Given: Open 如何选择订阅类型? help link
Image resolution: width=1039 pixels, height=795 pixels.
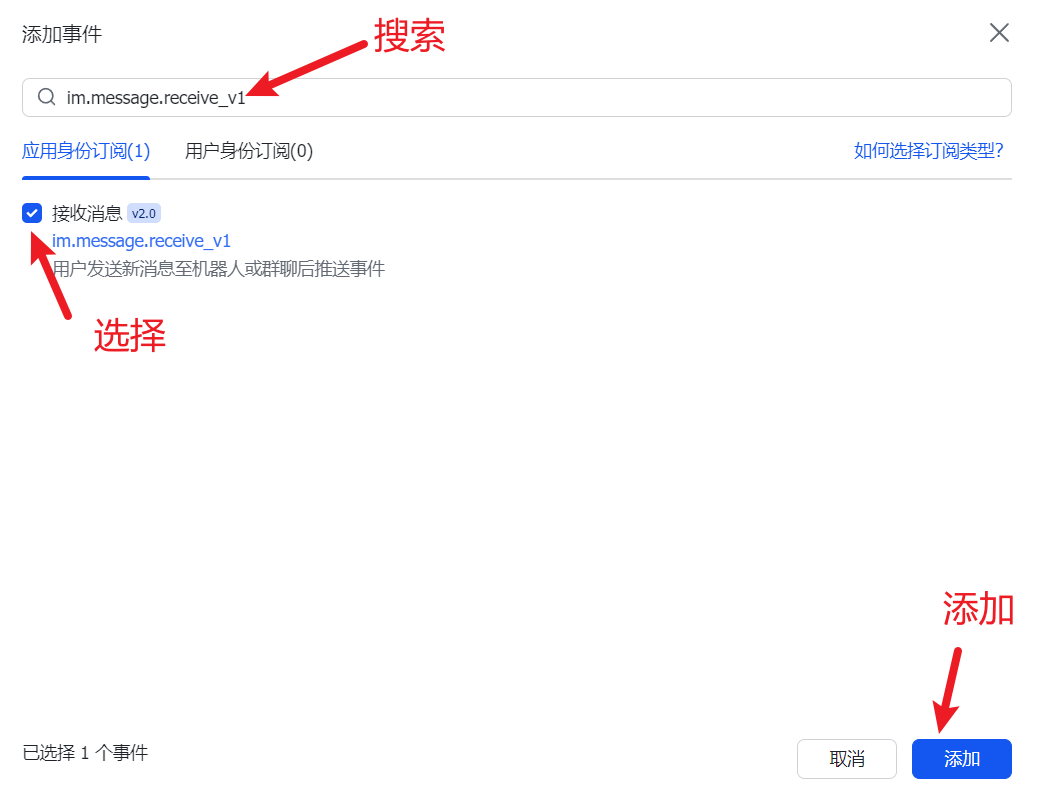Looking at the screenshot, I should tap(928, 151).
